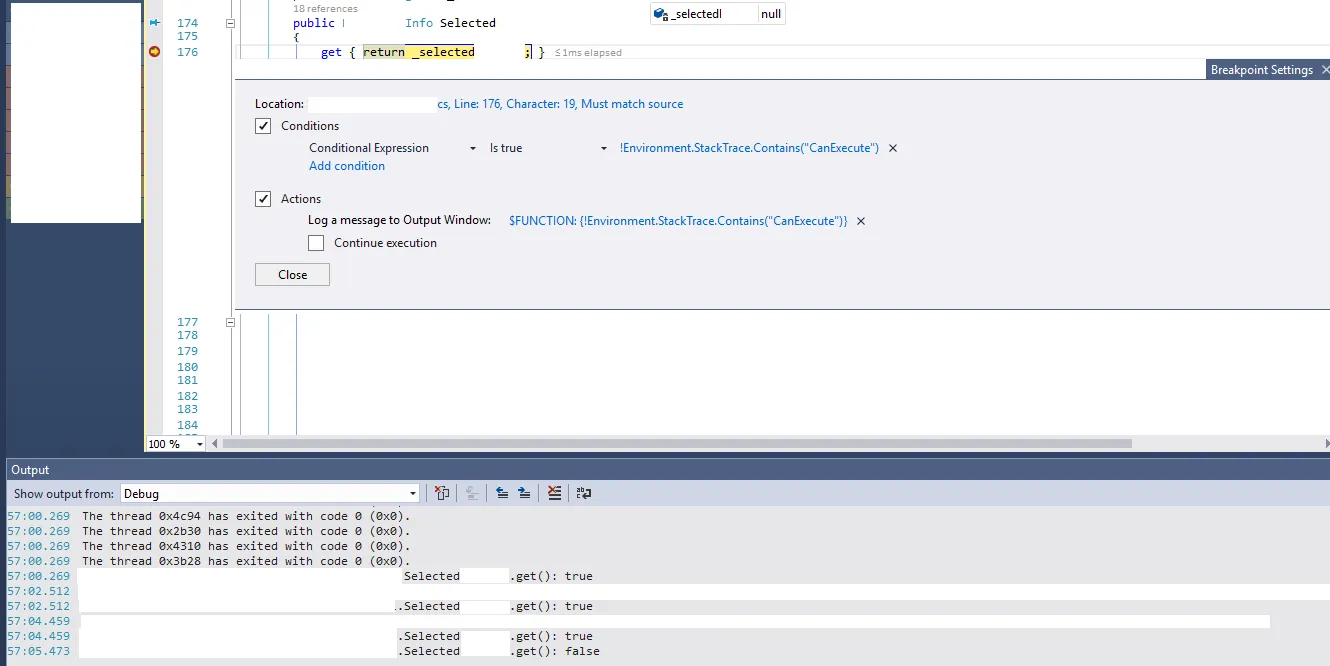Collapse the code block at line 177
1330x666 pixels.
[230, 322]
